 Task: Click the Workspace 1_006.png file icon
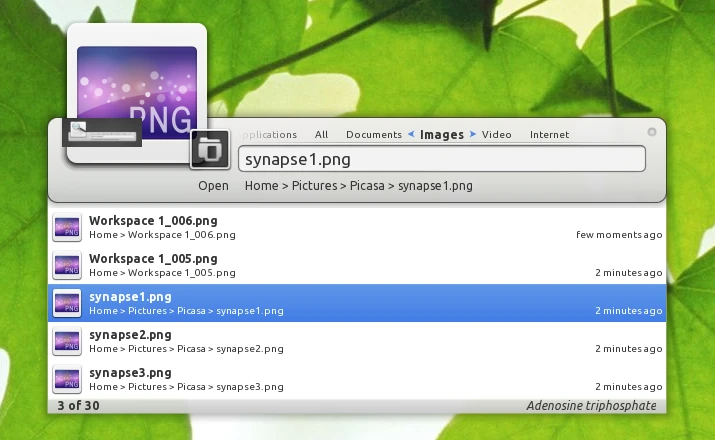pyautogui.click(x=67, y=227)
